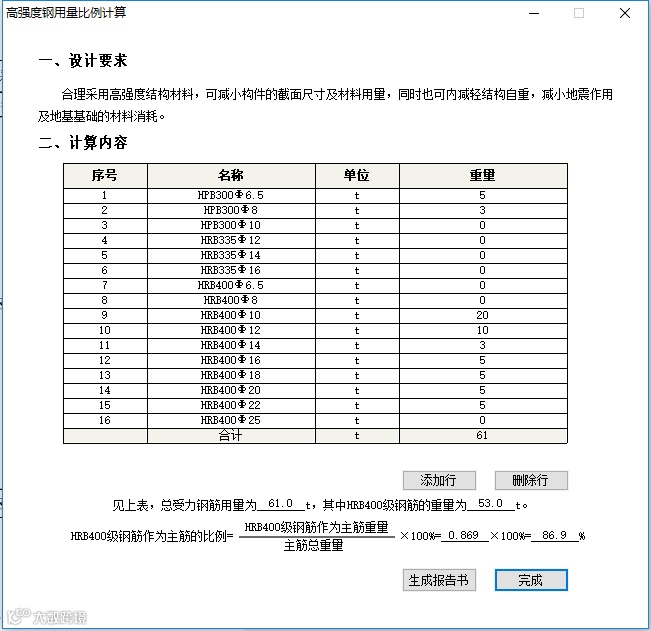This screenshot has width=651, height=631.
Task: Click the 生成报告书 button
Action: tap(439, 580)
